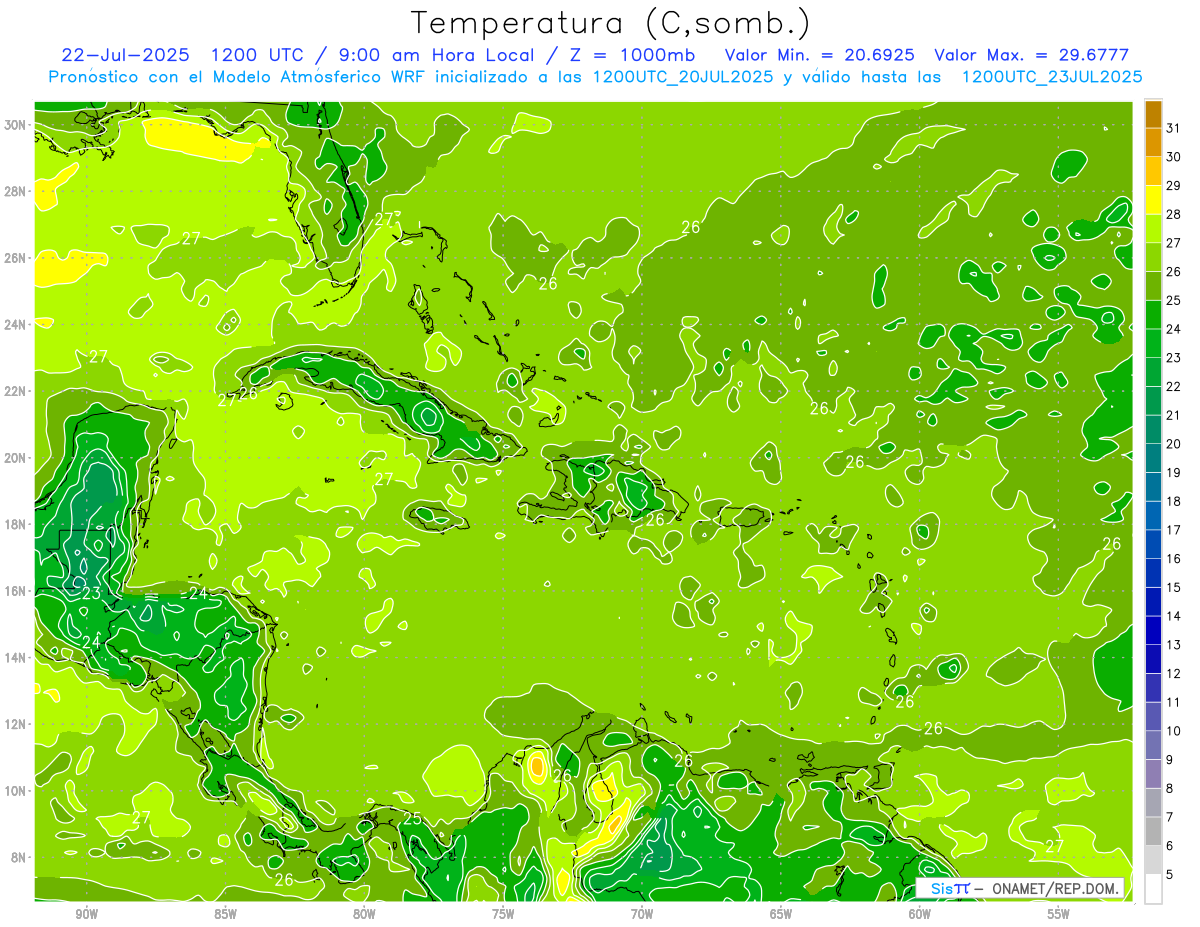Click latitude label 10N
The width and height of the screenshot is (1200, 927).
tap(15, 791)
